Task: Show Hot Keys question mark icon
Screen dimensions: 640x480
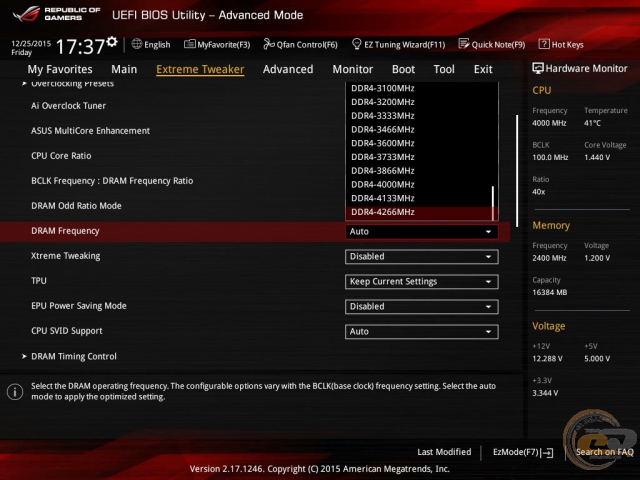Action: point(544,44)
